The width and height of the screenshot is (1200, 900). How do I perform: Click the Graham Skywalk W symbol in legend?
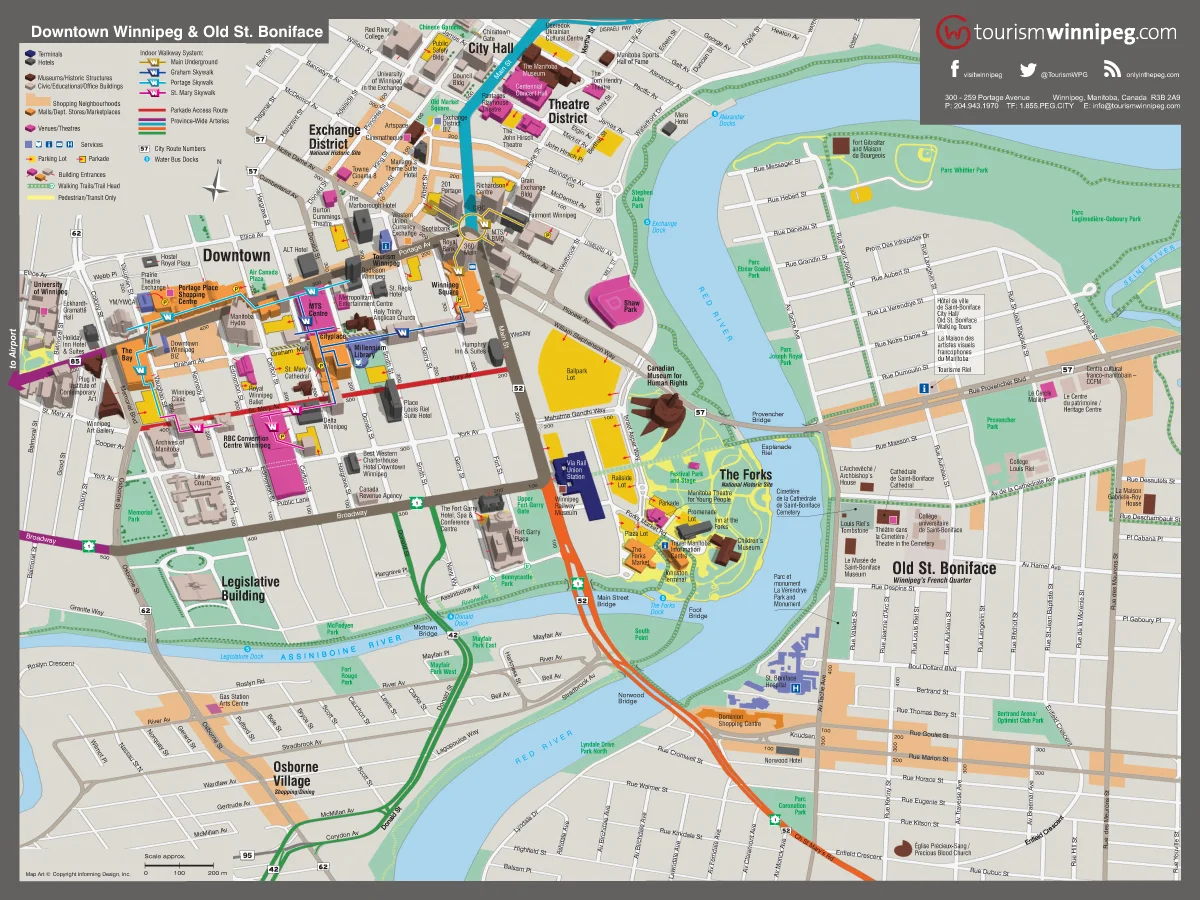(x=154, y=72)
